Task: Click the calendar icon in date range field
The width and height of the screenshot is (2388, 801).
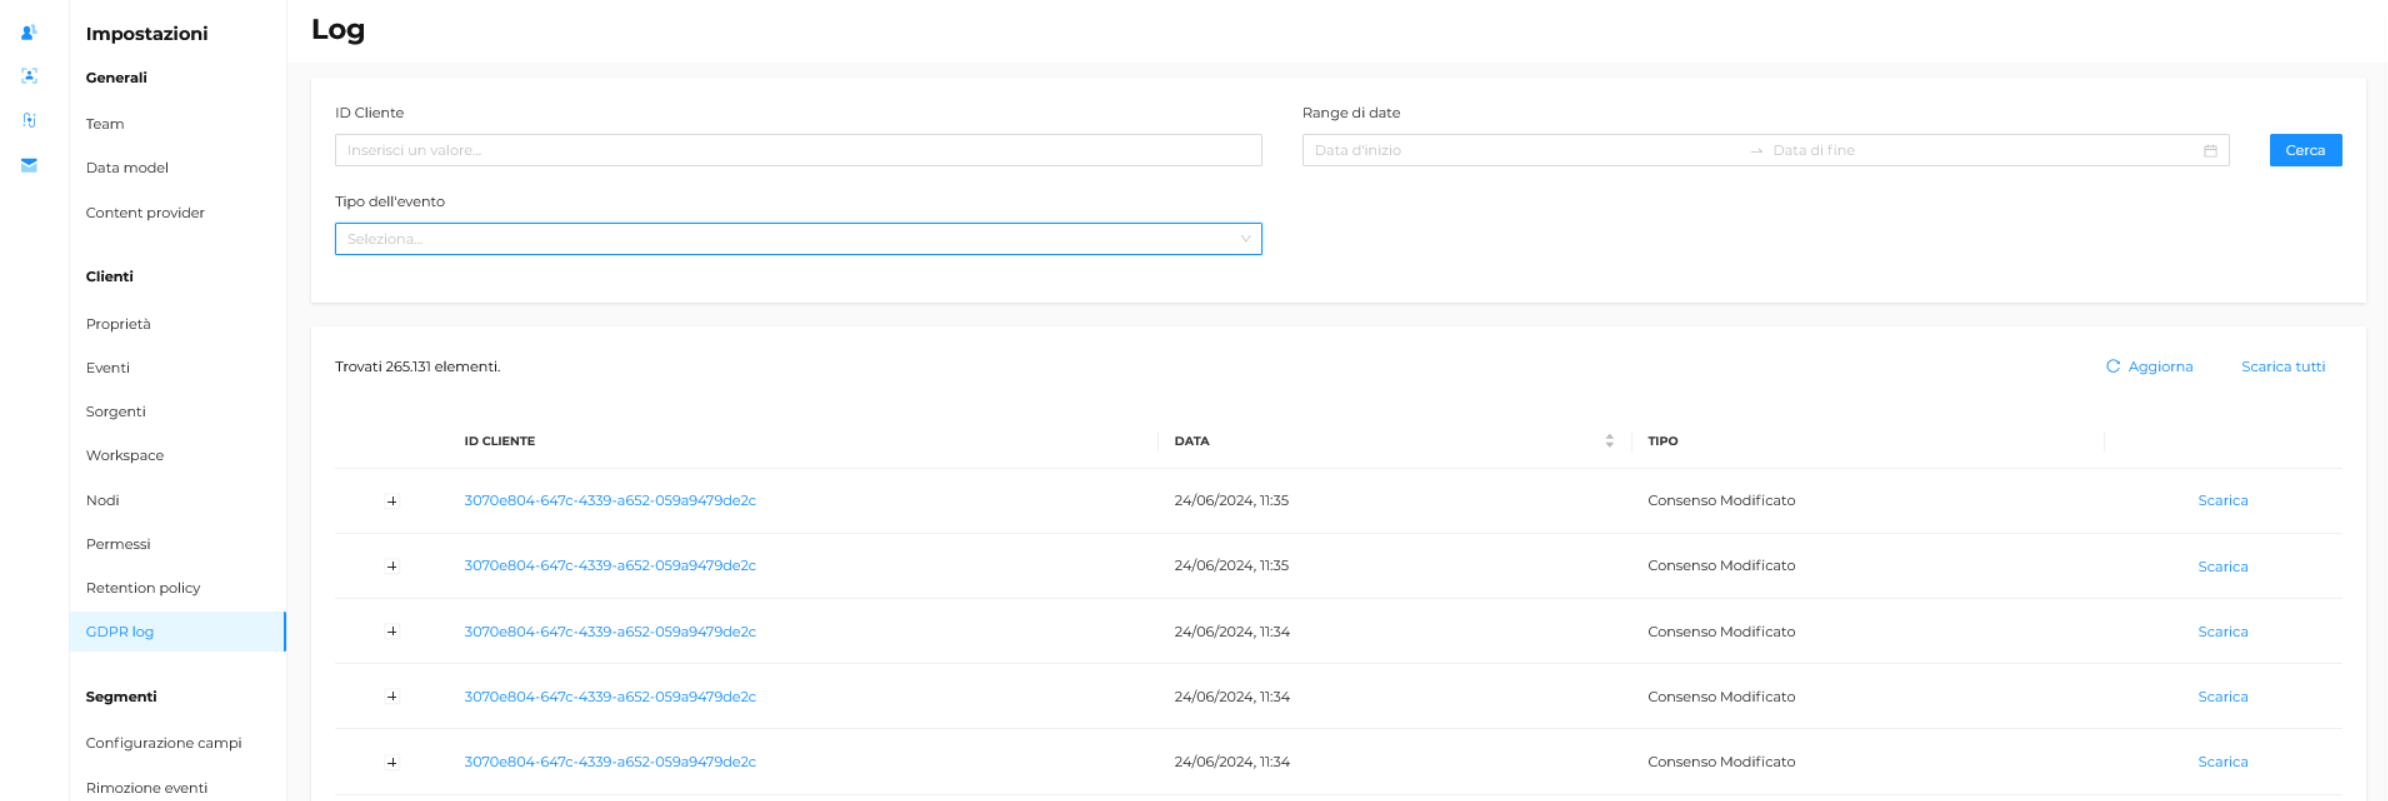Action: (2210, 150)
